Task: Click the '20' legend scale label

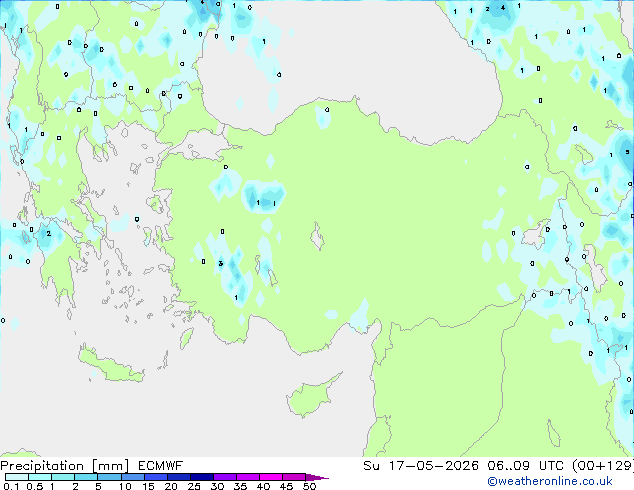Action: [171, 486]
